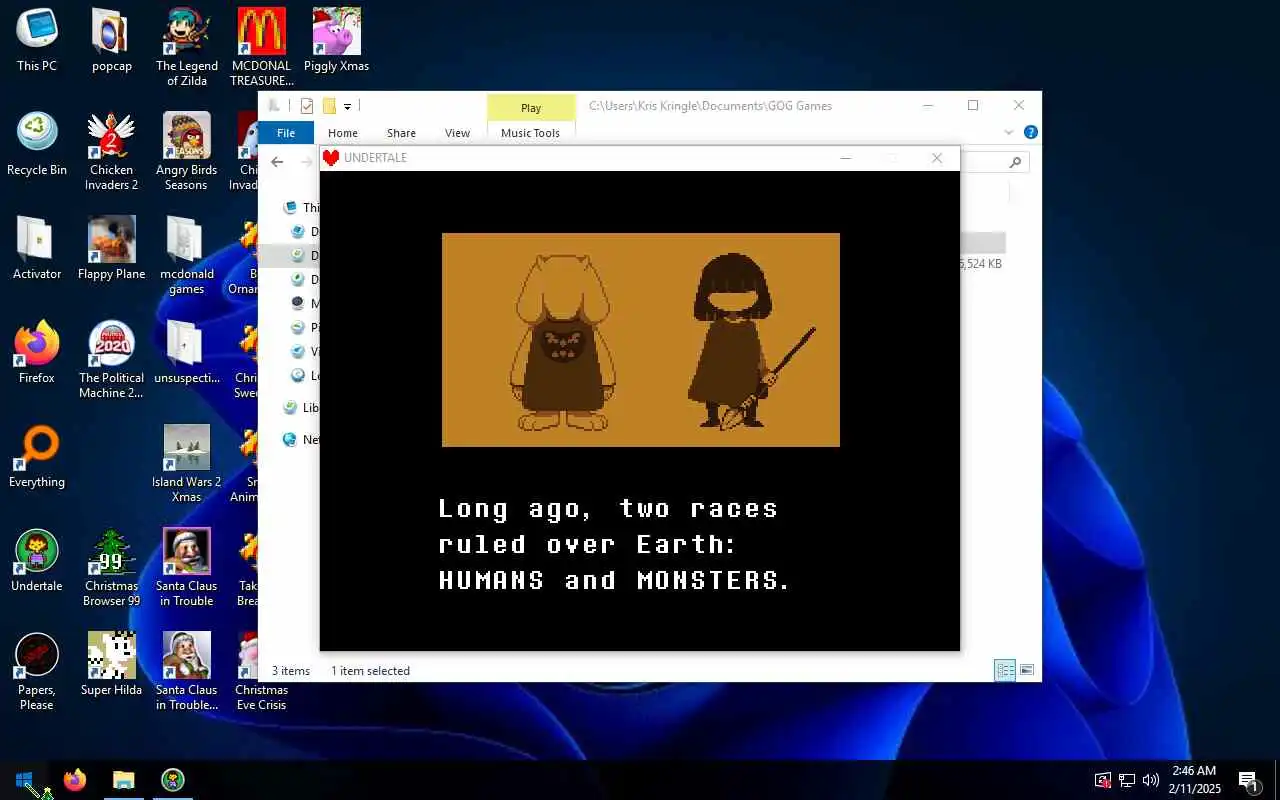Open Christmas Browser 99 shortcut
Screen dimensions: 1280x800
111,567
